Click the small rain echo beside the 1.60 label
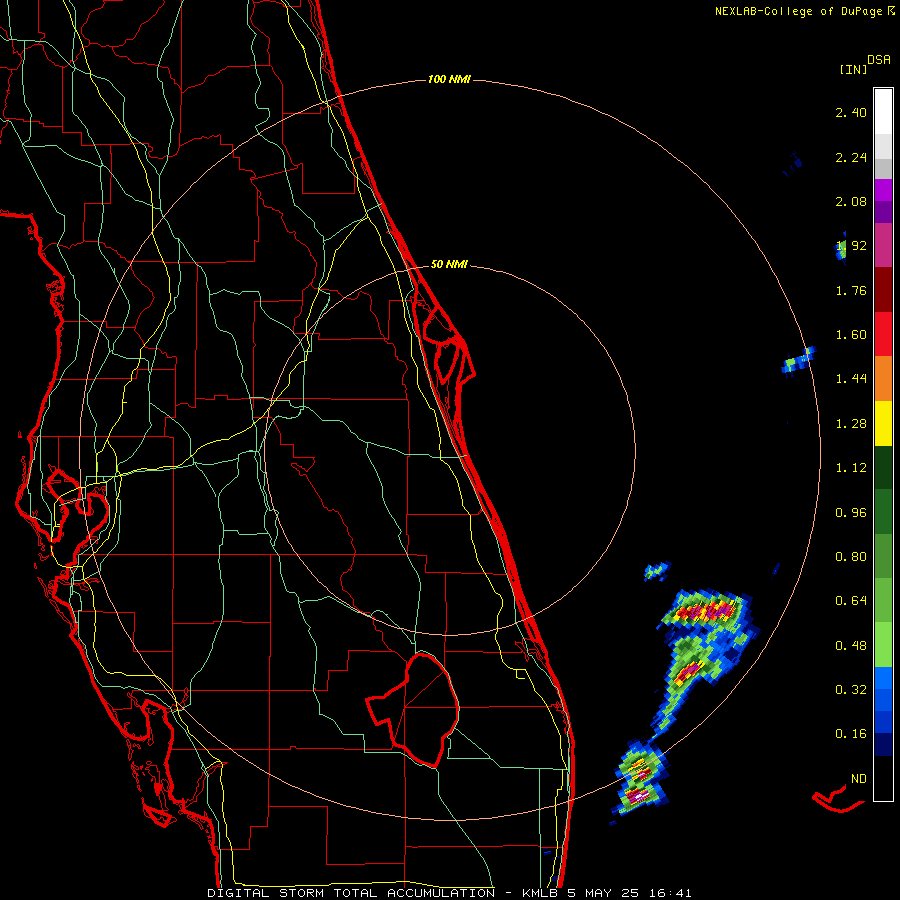Viewport: 900px width, 900px height. pos(798,360)
